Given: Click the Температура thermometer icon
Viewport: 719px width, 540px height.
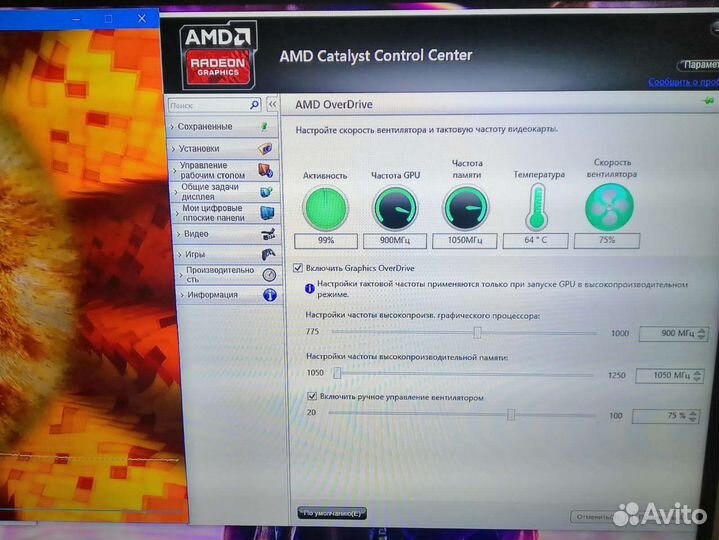Looking at the screenshot, I should 537,207.
